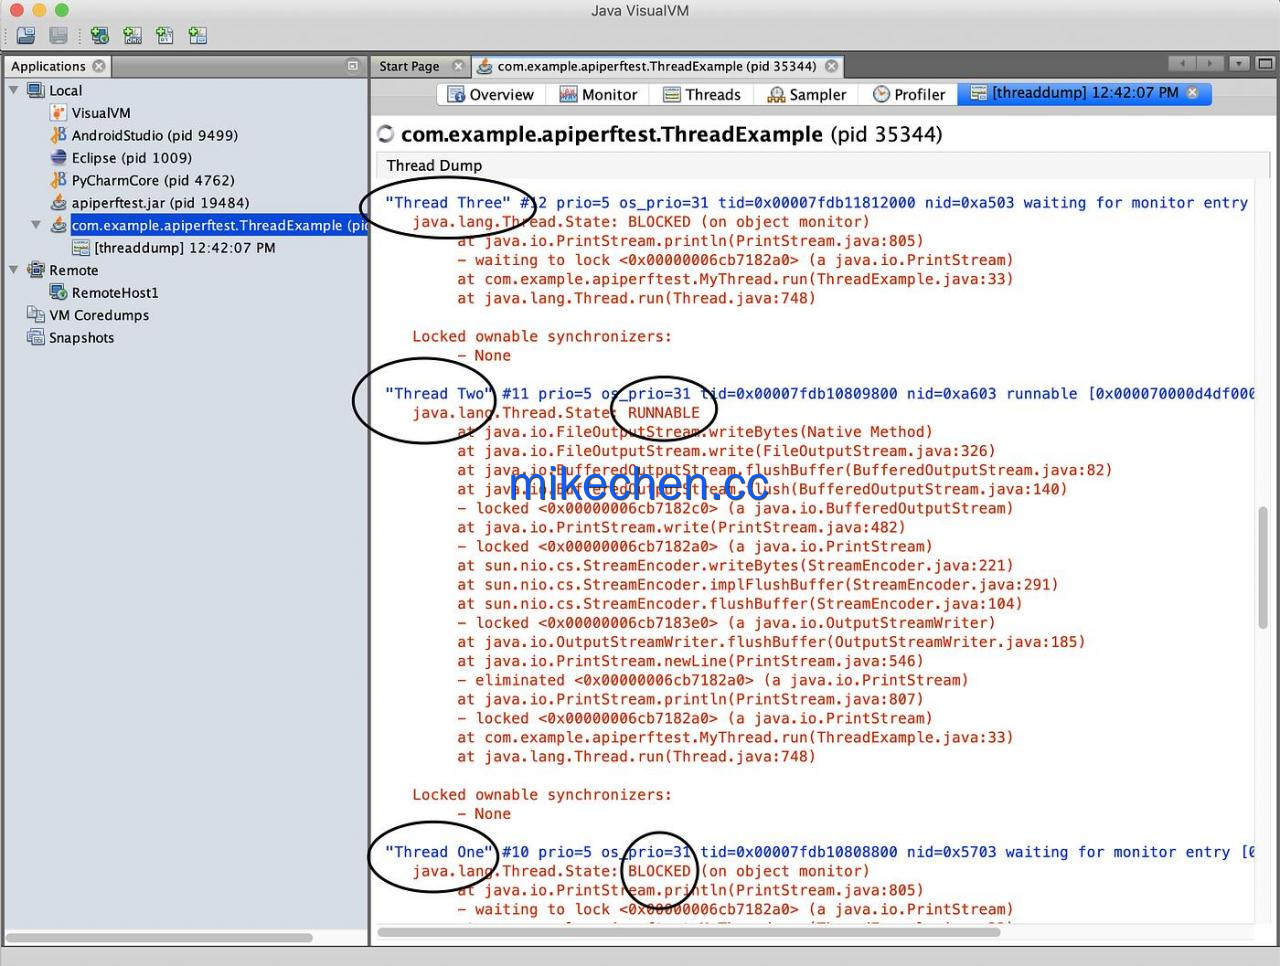Click Add JMX Connection toolbar icon
Image resolution: width=1280 pixels, height=966 pixels.
pyautogui.click(x=132, y=36)
